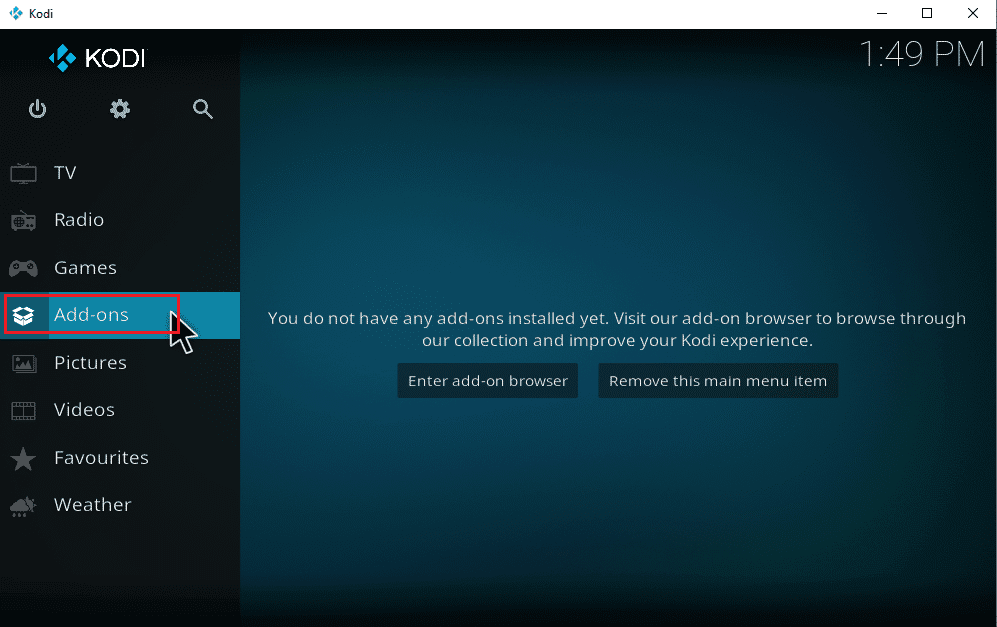Open settings via the gear icon
Screen dimensions: 997x627
pos(120,109)
